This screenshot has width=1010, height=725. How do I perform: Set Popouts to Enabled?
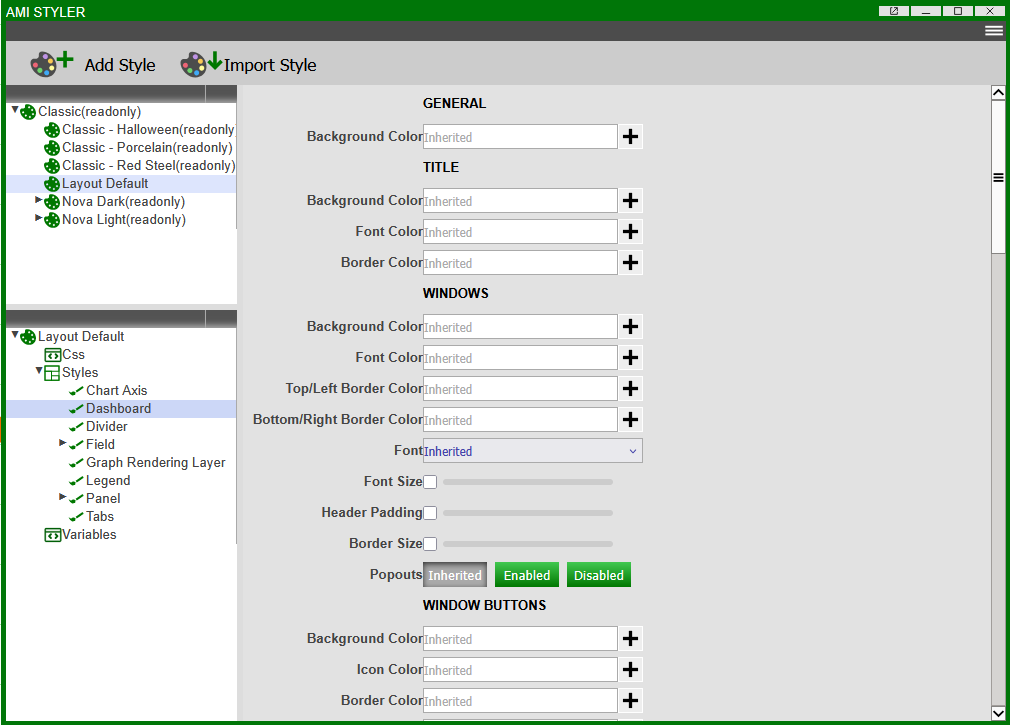pyautogui.click(x=527, y=575)
